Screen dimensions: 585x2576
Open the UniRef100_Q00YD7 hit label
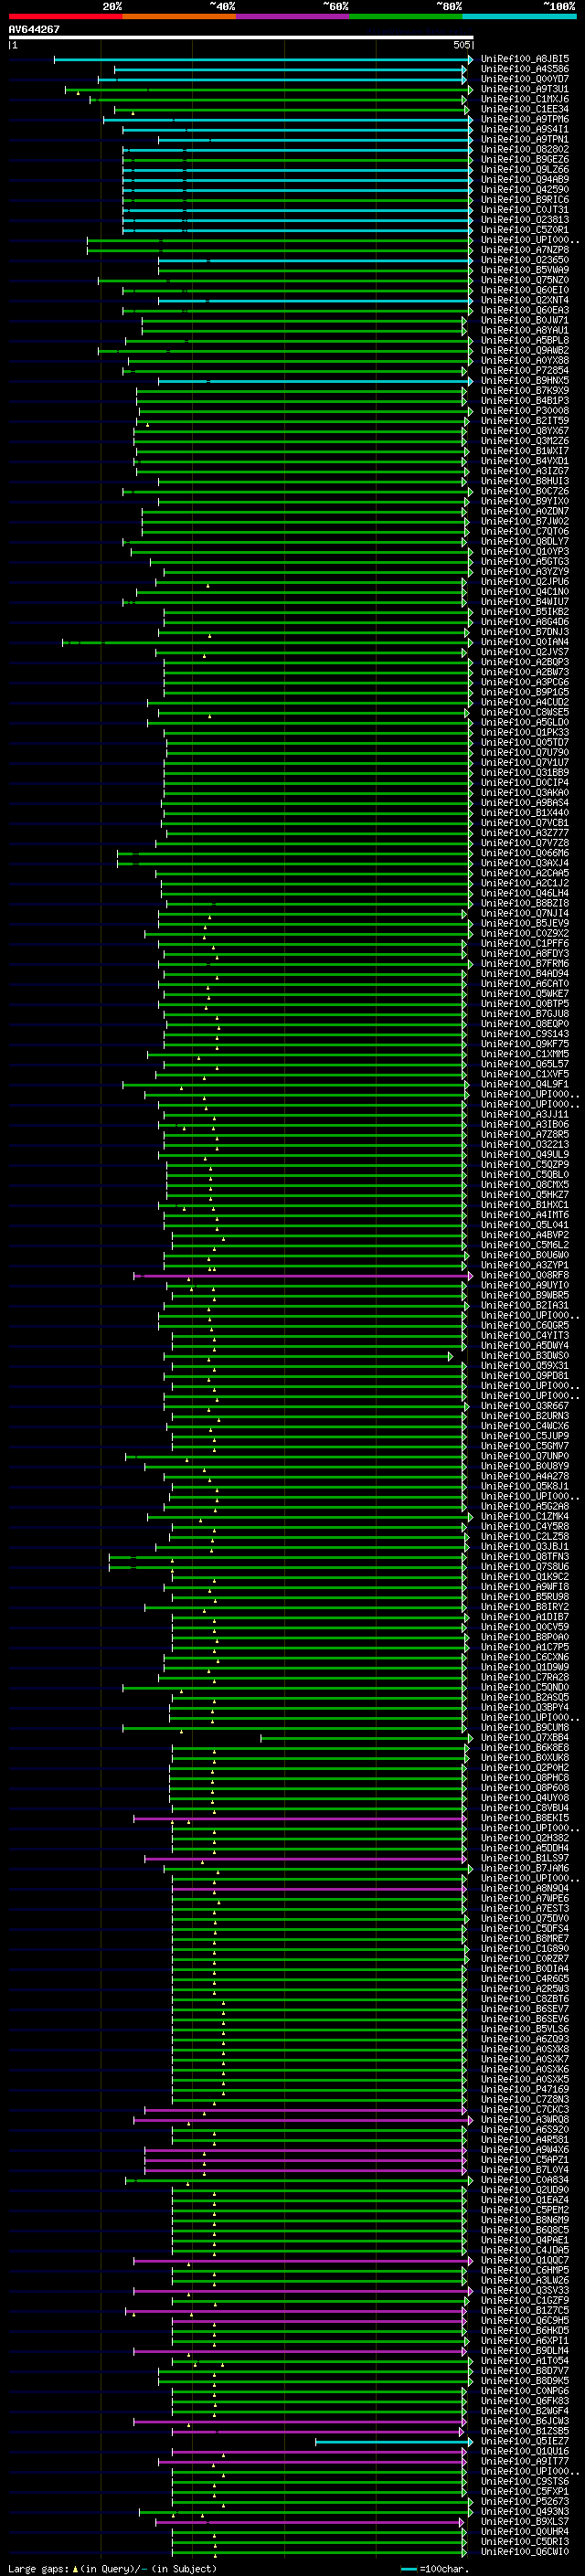click(525, 79)
